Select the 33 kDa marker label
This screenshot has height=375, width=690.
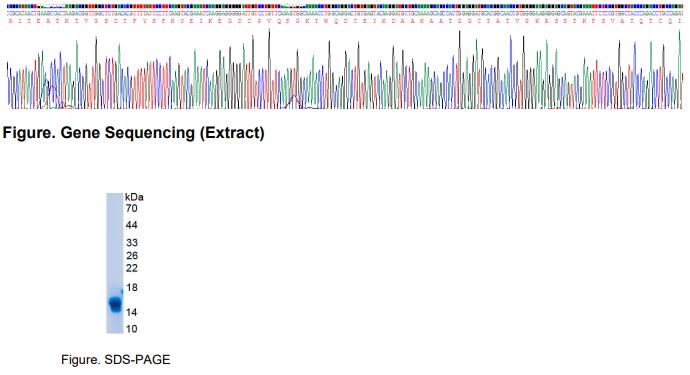[131, 243]
